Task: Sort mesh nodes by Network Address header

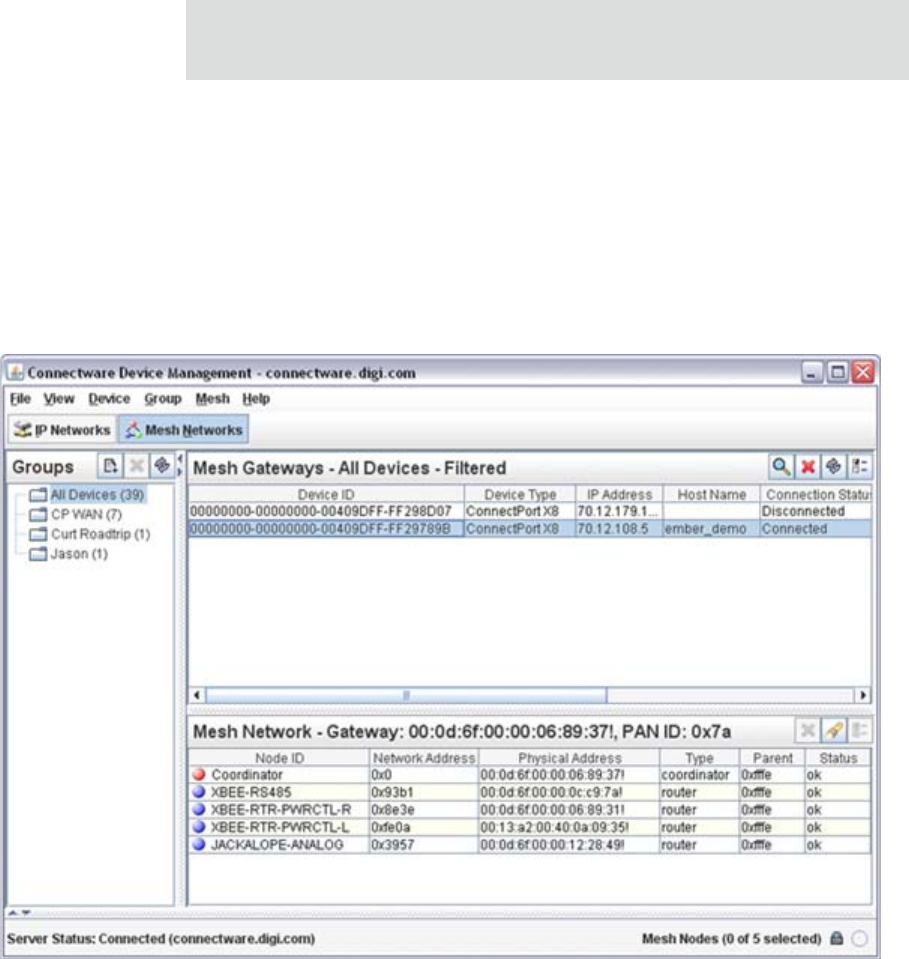Action: [424, 758]
